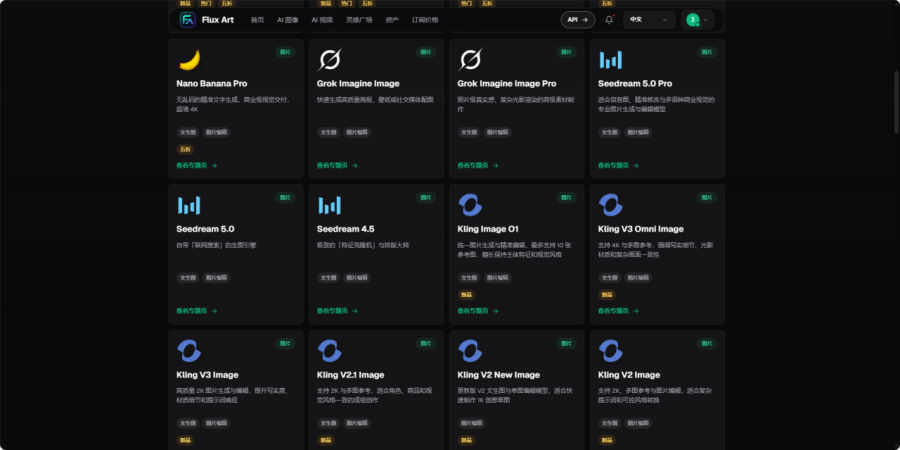Image resolution: width=900 pixels, height=450 pixels.
Task: Click the page vertical scrollbar thumb
Action: coord(895,103)
